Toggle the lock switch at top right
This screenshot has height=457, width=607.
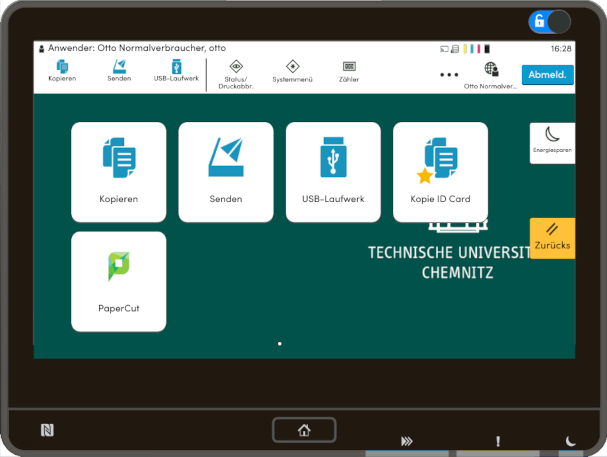click(549, 21)
